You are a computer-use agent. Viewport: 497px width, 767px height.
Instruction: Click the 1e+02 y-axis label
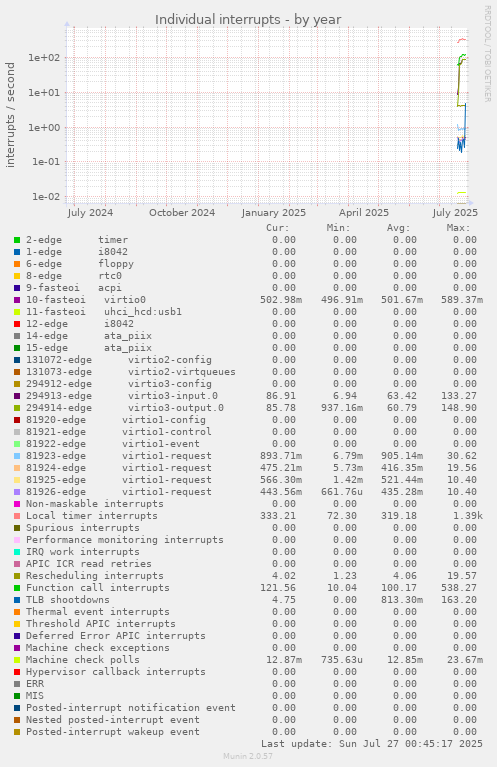[44, 58]
